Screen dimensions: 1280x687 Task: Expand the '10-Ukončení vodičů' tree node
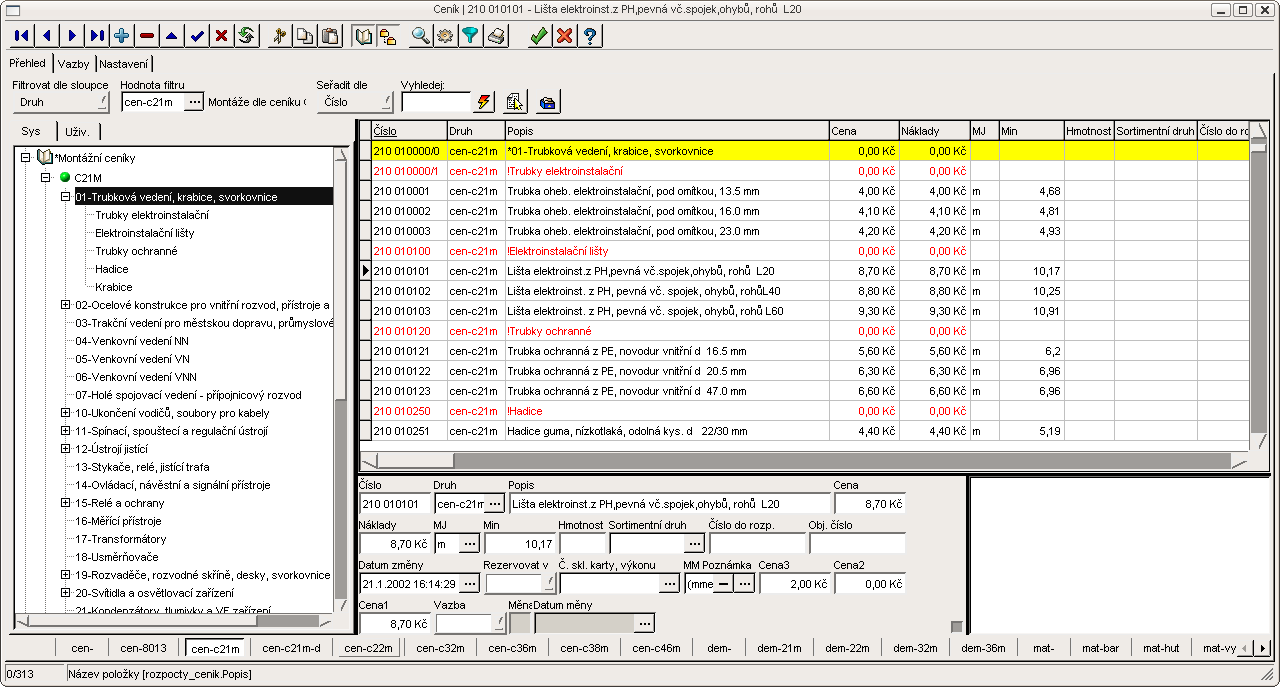pos(66,413)
